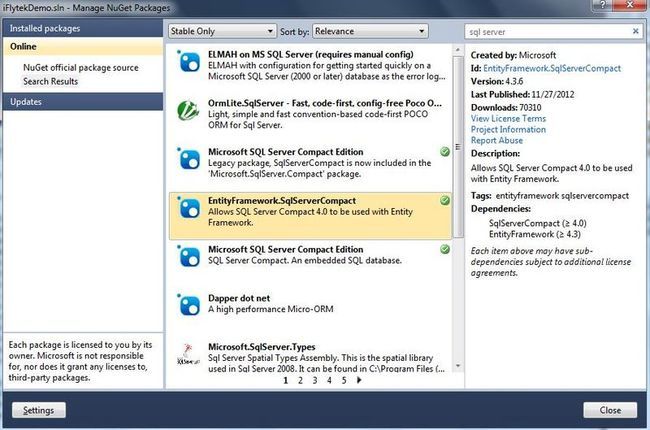The height and width of the screenshot is (430, 650).
Task: Open the Settings button
Action: (39, 410)
